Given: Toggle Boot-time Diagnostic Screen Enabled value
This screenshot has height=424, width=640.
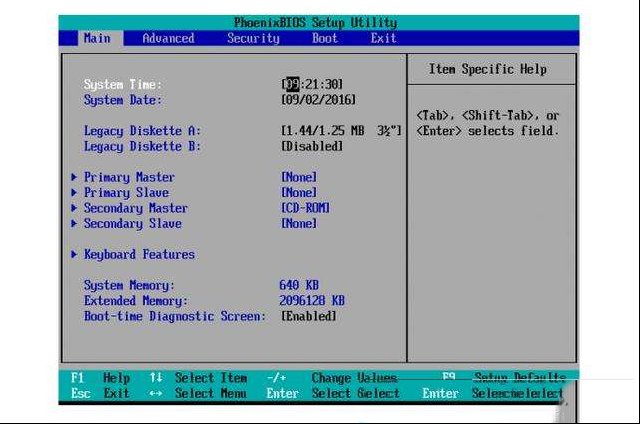Looking at the screenshot, I should pos(309,316).
